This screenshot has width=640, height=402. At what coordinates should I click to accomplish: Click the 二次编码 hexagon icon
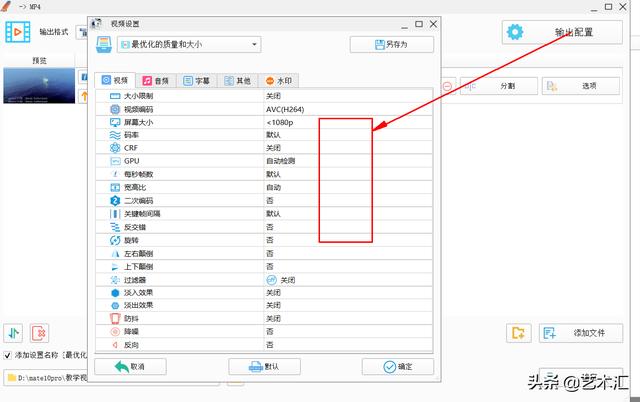pos(115,201)
